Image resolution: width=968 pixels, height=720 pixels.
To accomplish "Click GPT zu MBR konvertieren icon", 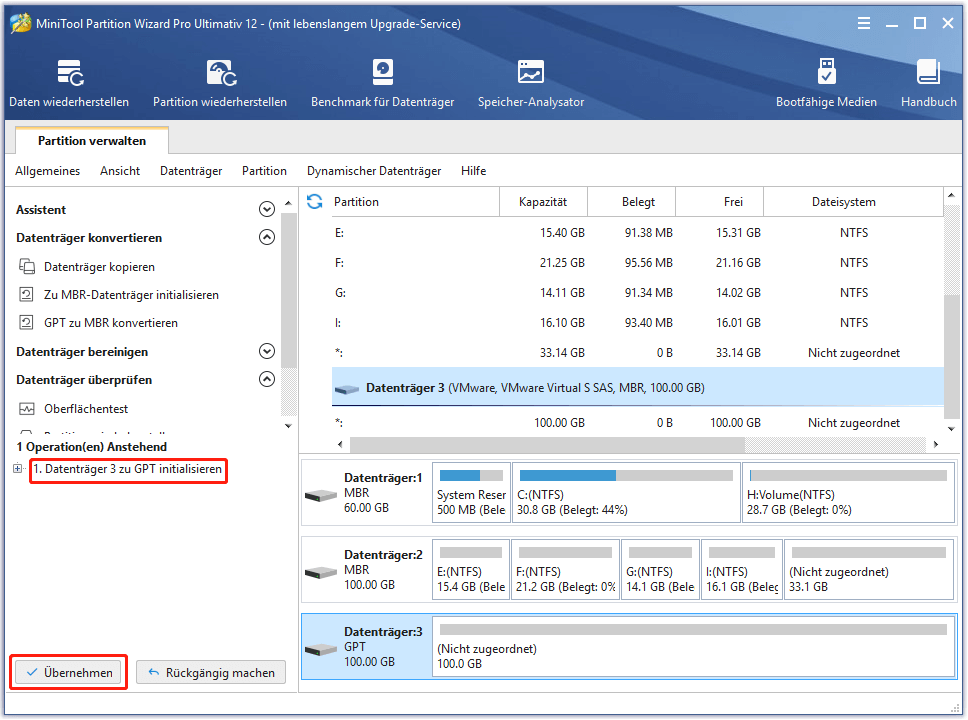I will click(x=27, y=322).
